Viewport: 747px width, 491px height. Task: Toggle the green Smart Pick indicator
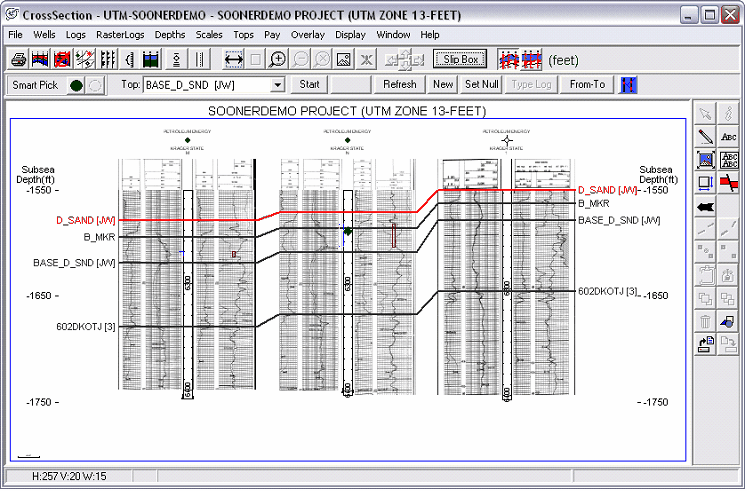[76, 85]
